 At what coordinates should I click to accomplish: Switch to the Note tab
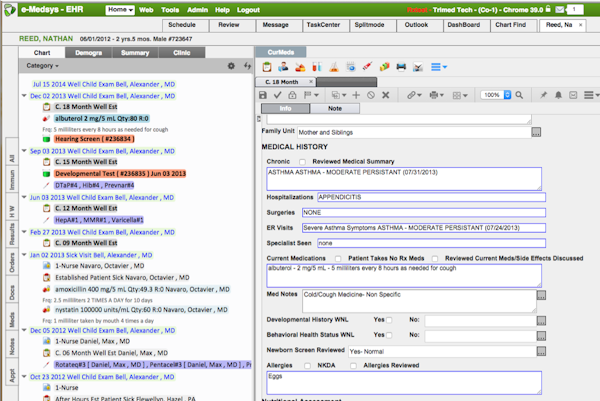(x=335, y=109)
